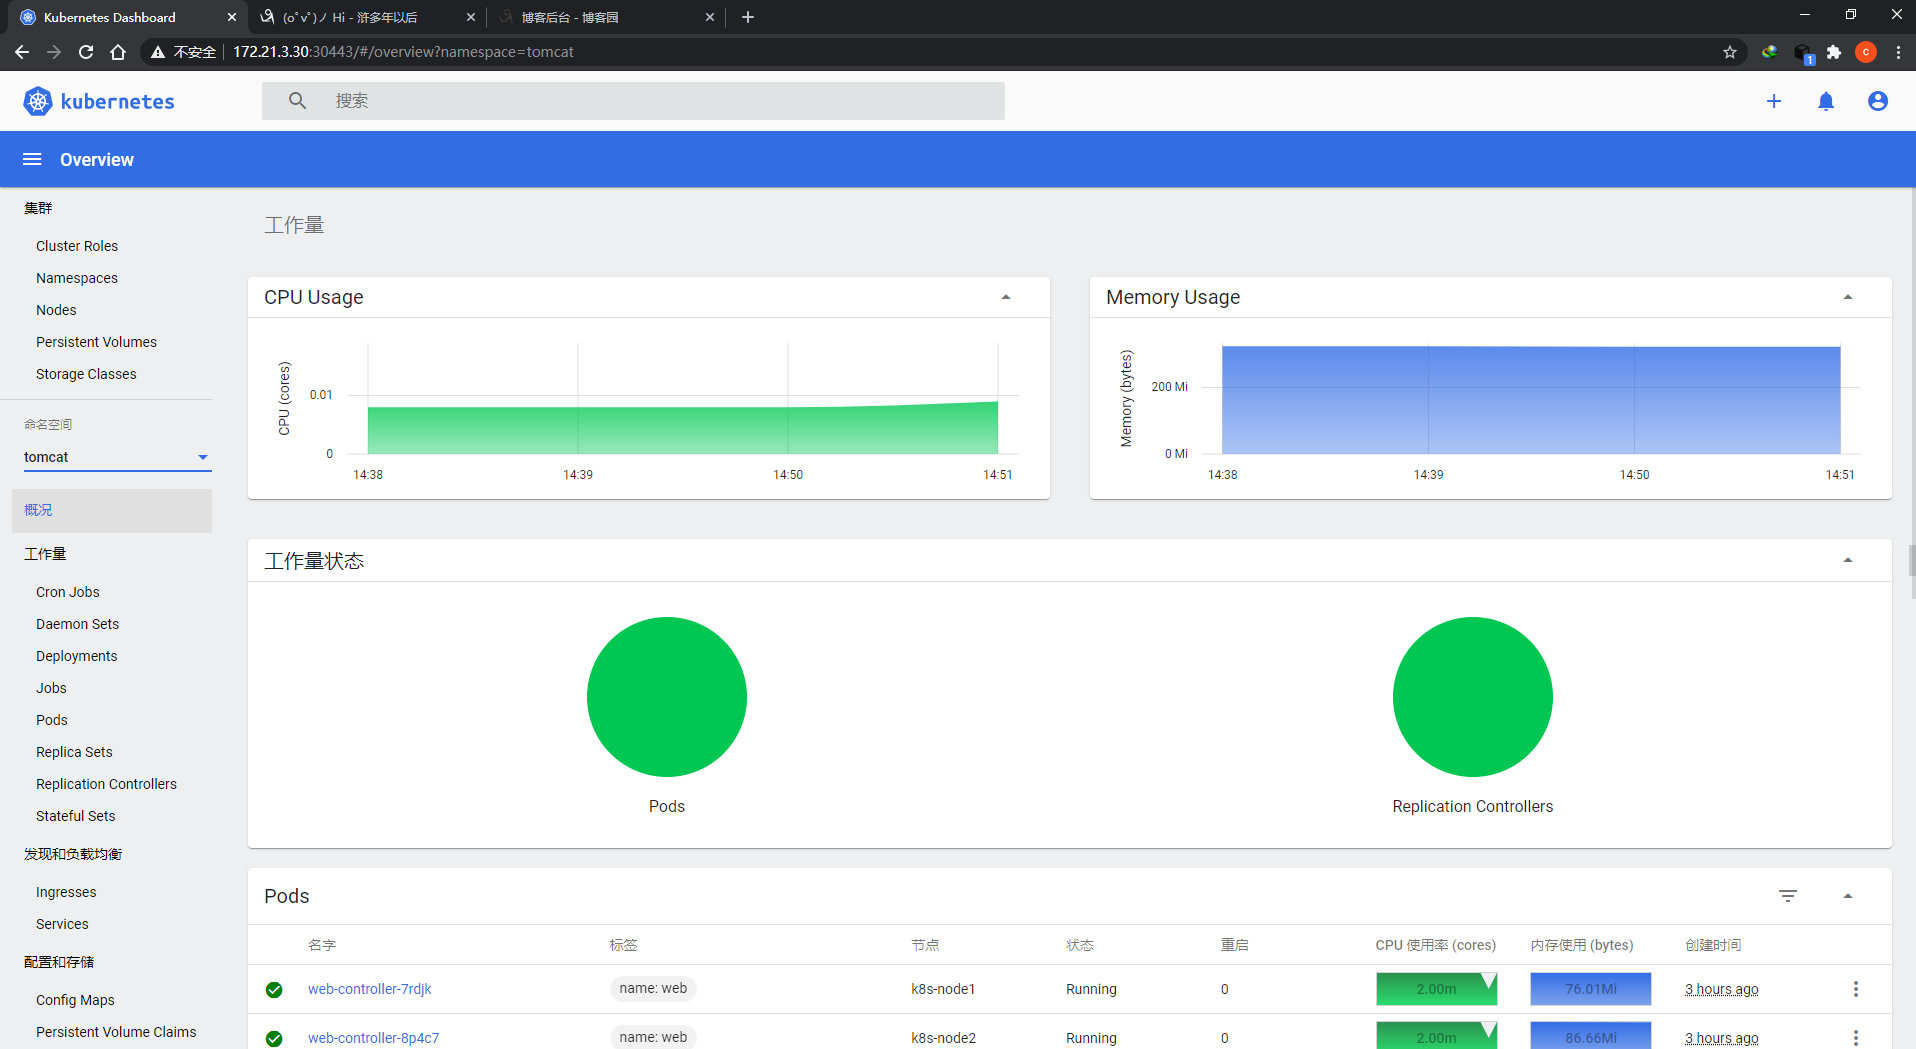
Task: Click the Chrome profile avatar
Action: 1866,52
